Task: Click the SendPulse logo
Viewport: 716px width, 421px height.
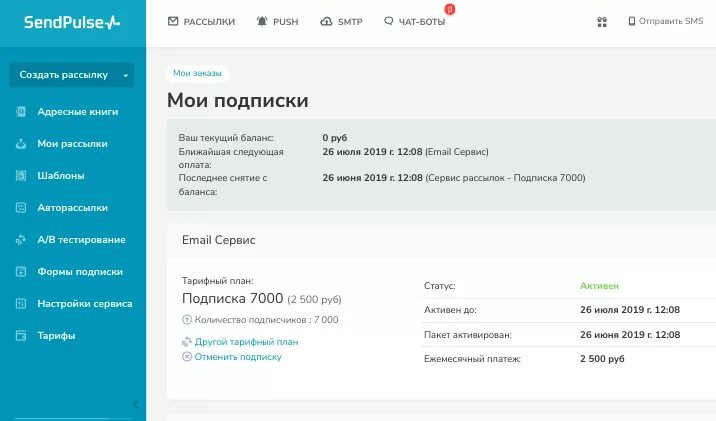Action: [x=72, y=22]
